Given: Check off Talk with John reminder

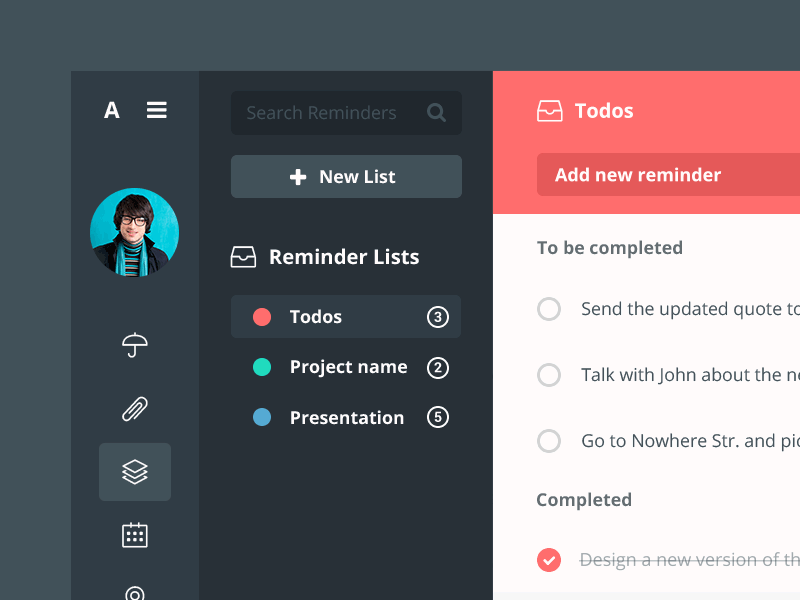Looking at the screenshot, I should coord(549,375).
